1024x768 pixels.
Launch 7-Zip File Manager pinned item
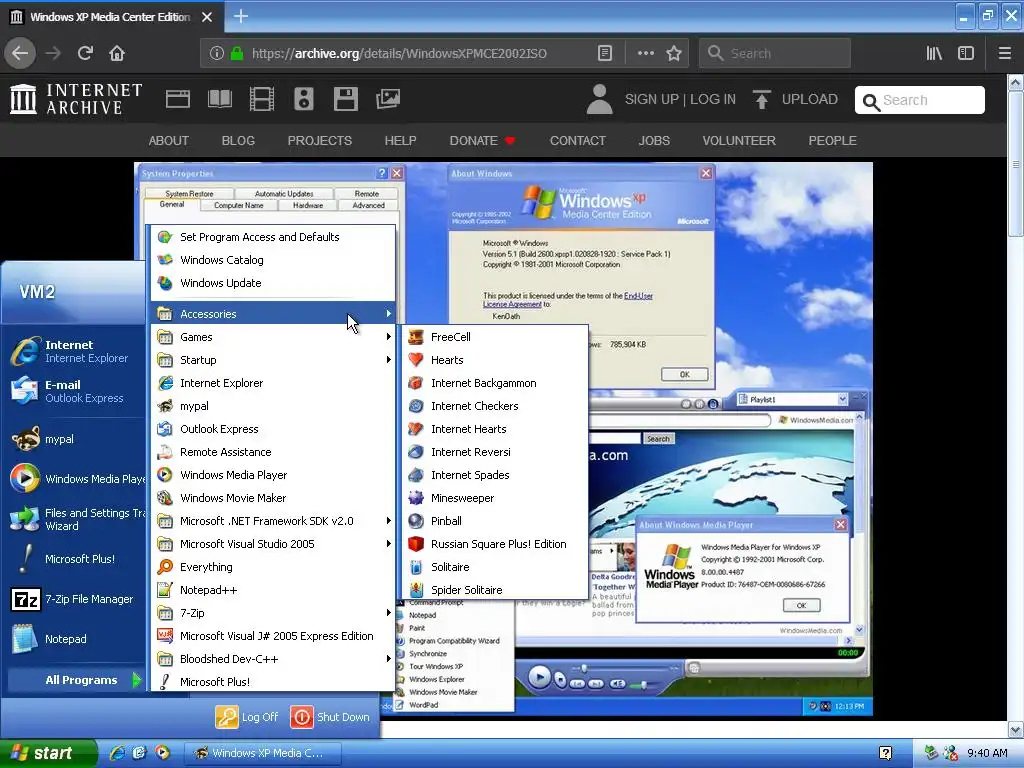[x=73, y=599]
